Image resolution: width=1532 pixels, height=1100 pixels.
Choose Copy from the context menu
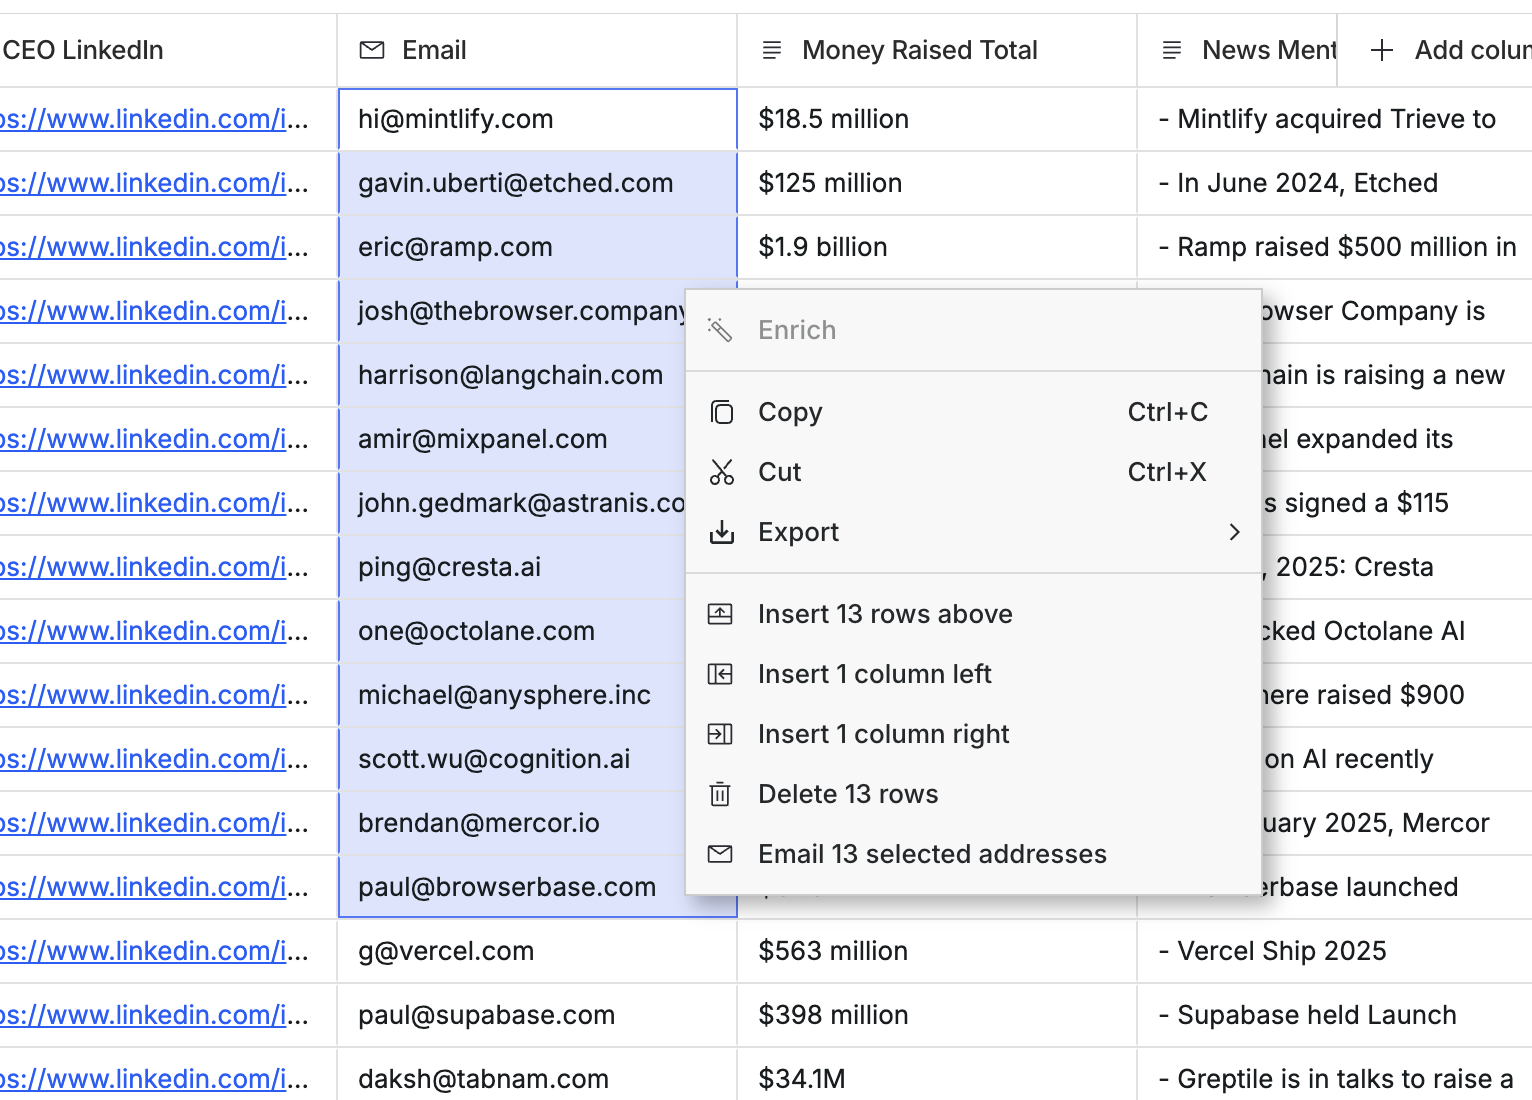(x=973, y=412)
